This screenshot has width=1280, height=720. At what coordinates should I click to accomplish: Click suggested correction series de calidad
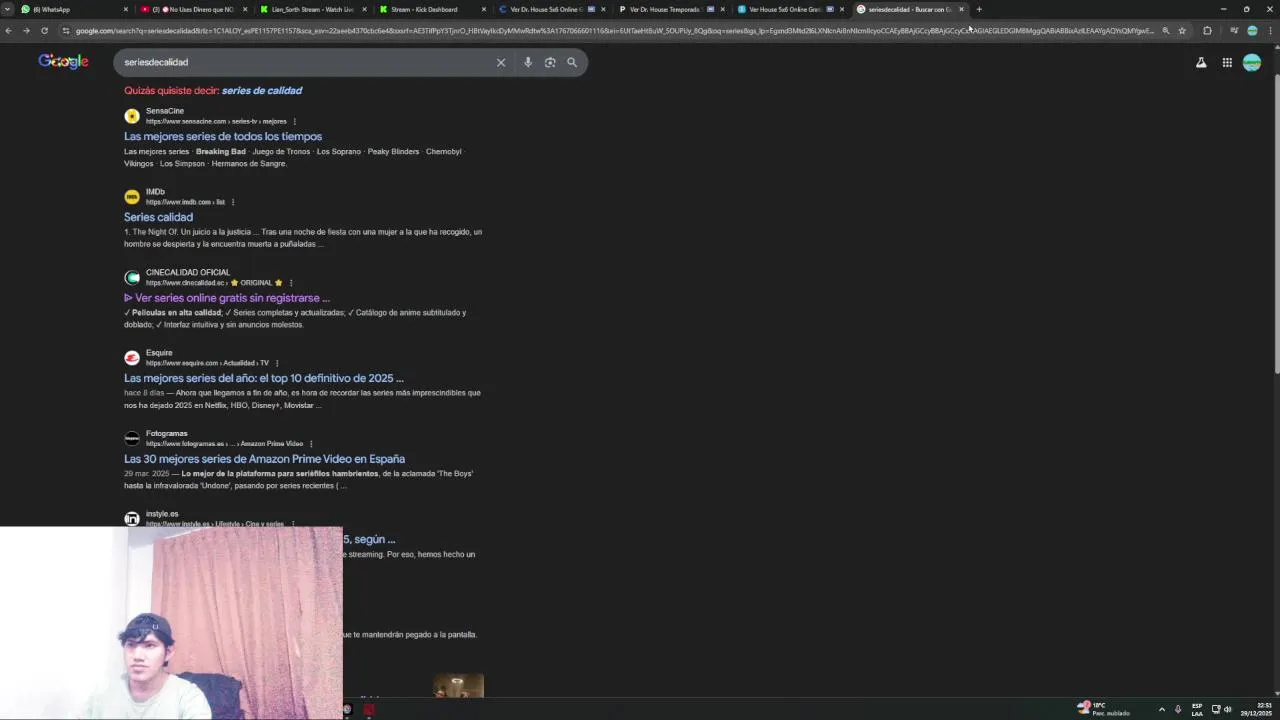pyautogui.click(x=262, y=90)
